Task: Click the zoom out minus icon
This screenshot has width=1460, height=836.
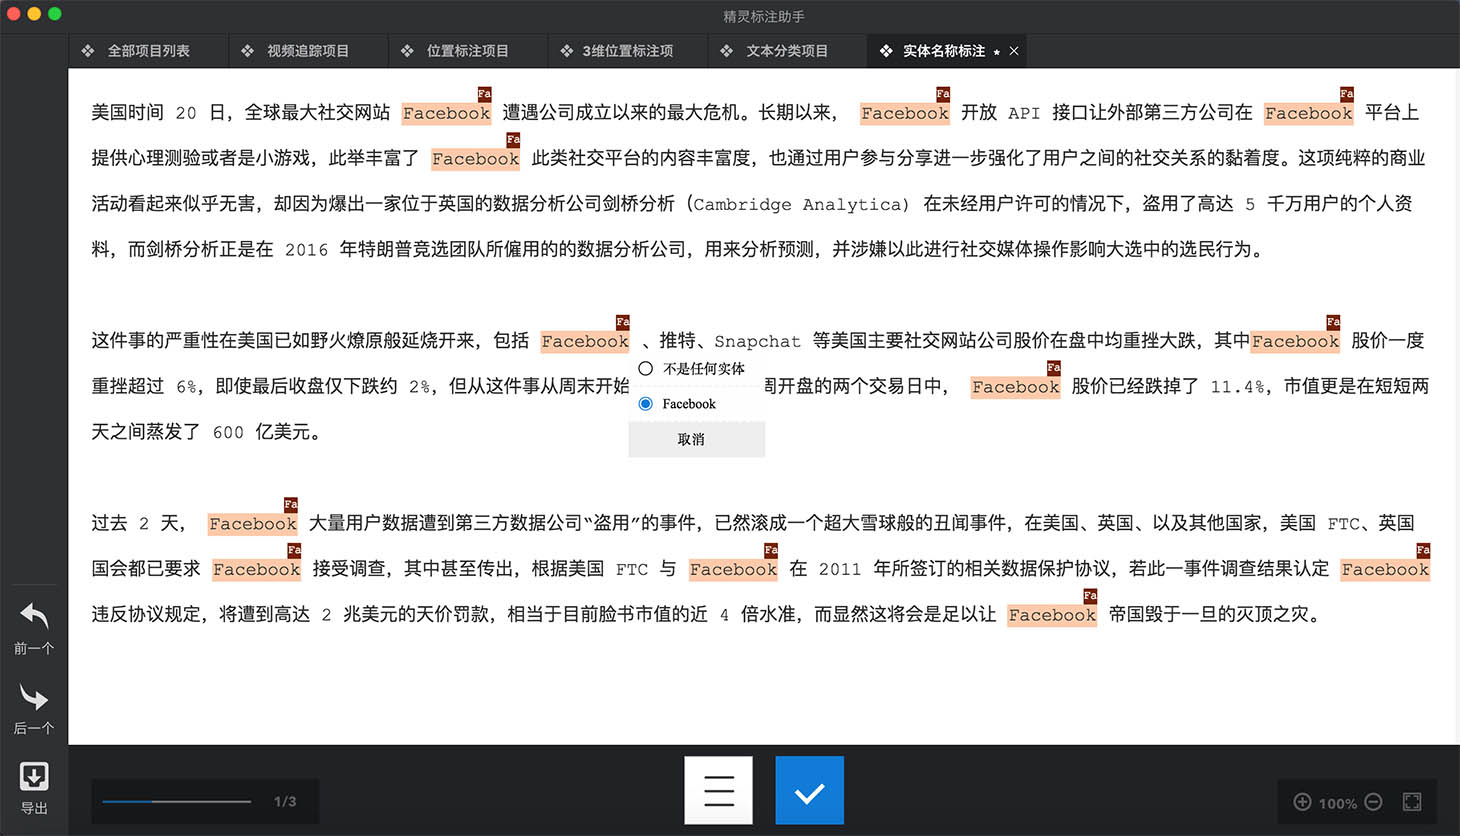Action: pyautogui.click(x=1373, y=802)
